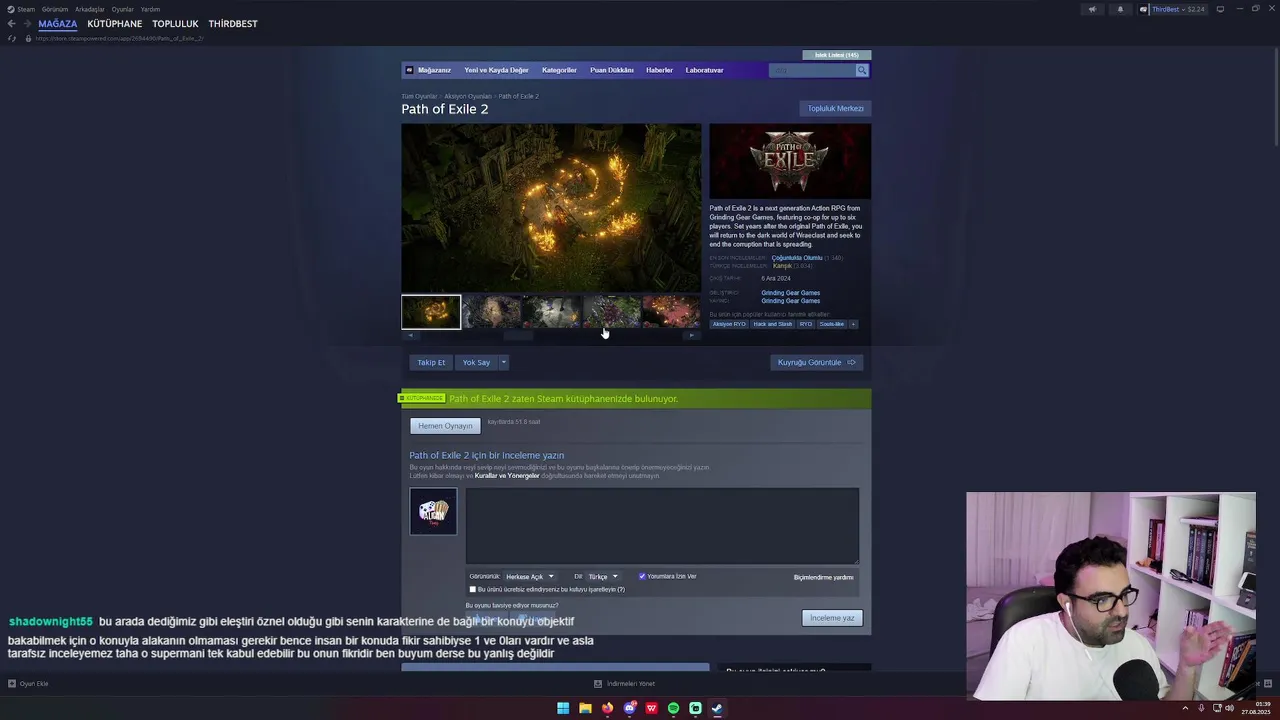Open the notifications bell icon

(1120, 9)
